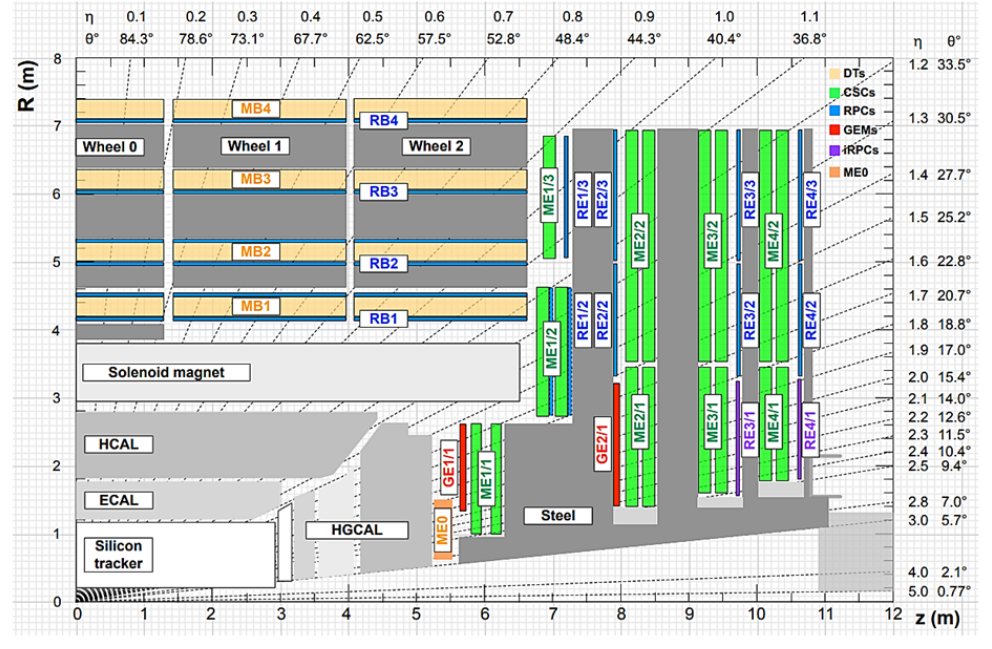Screen dimensions: 992x649
Task: Select the RE1/2 label
Action: tap(583, 320)
